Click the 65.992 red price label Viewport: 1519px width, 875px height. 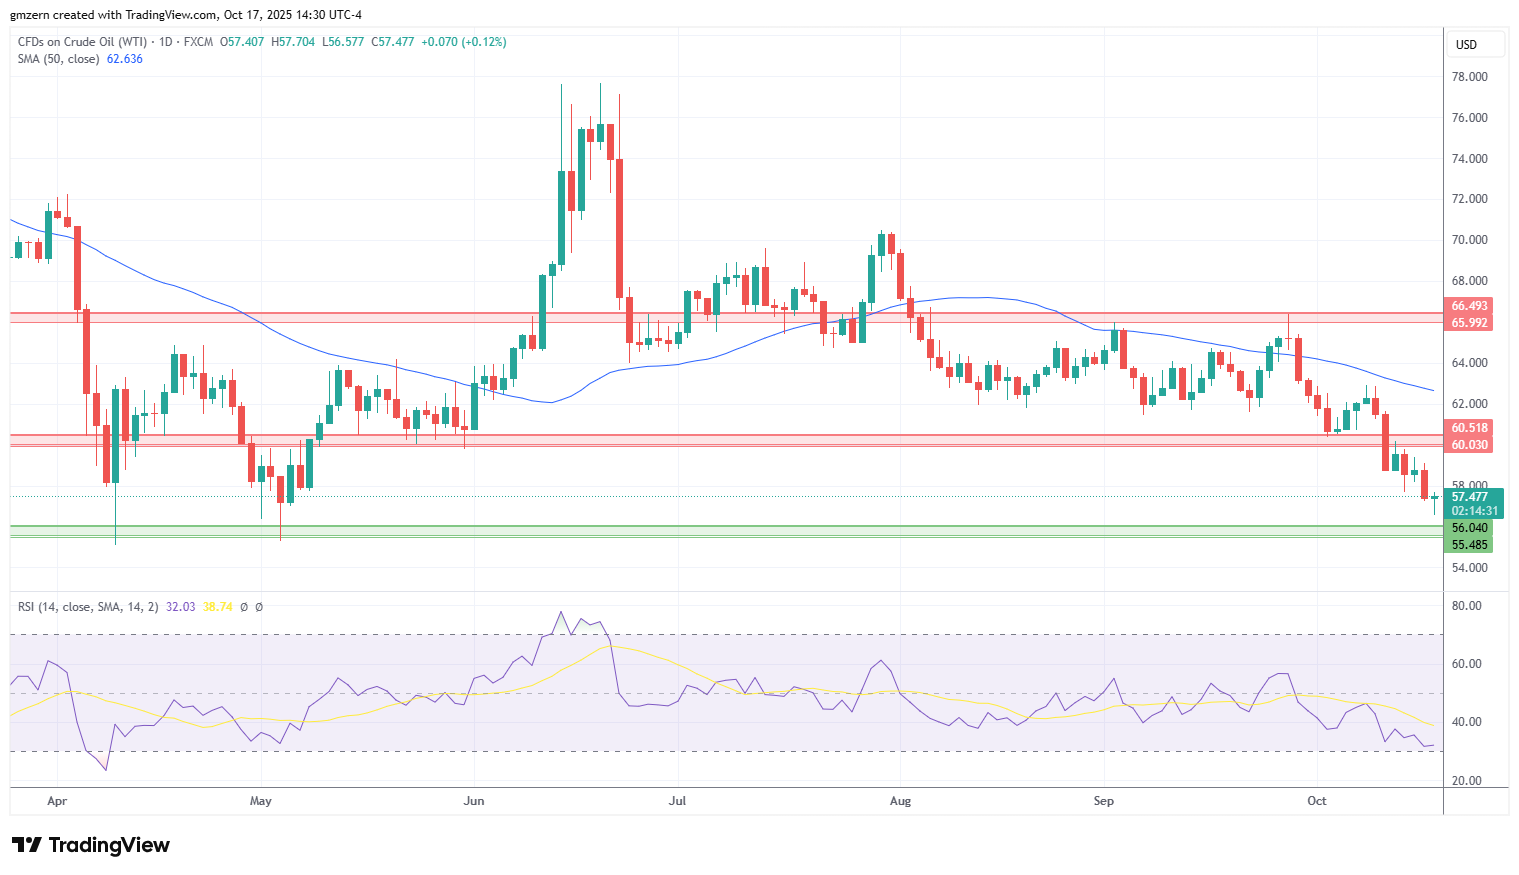point(1469,322)
